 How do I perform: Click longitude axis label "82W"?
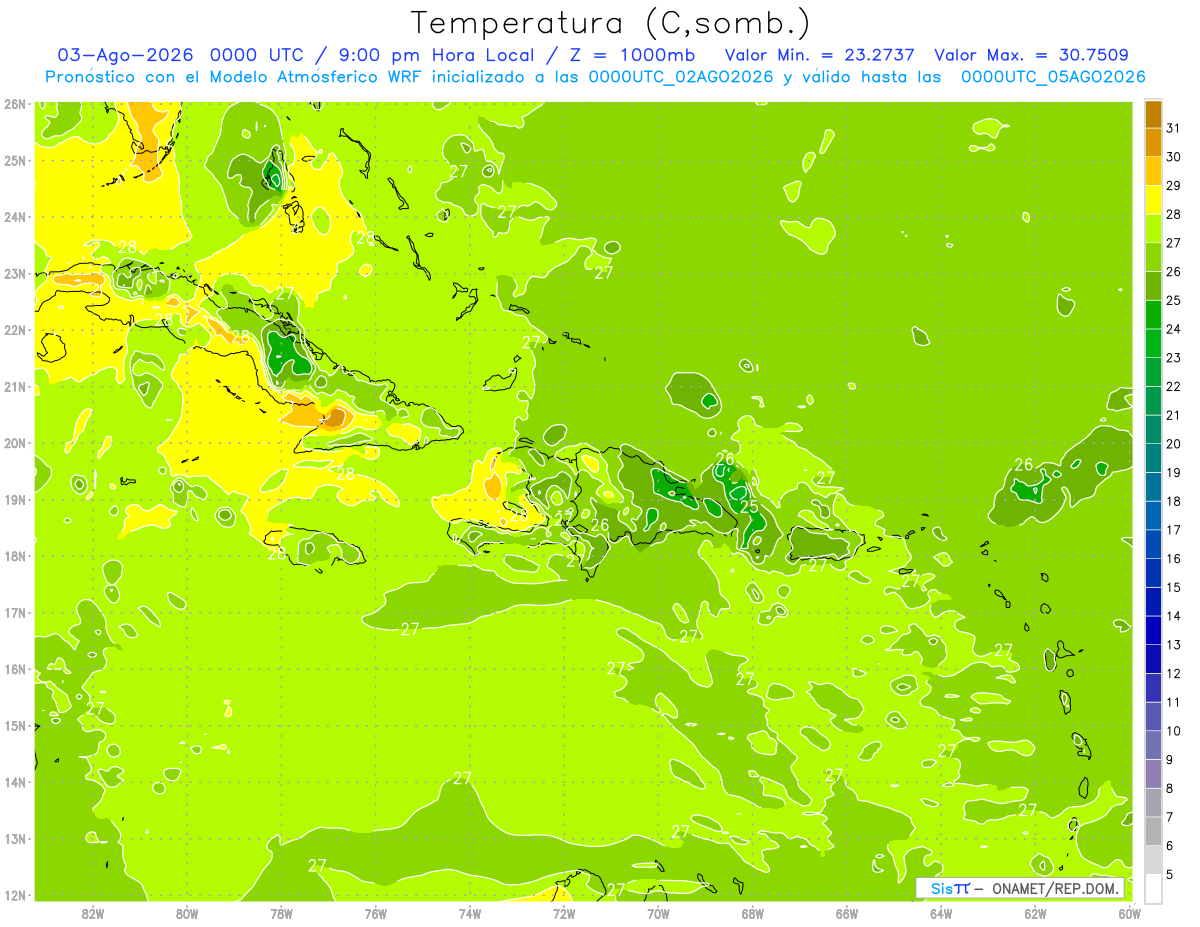point(93,913)
